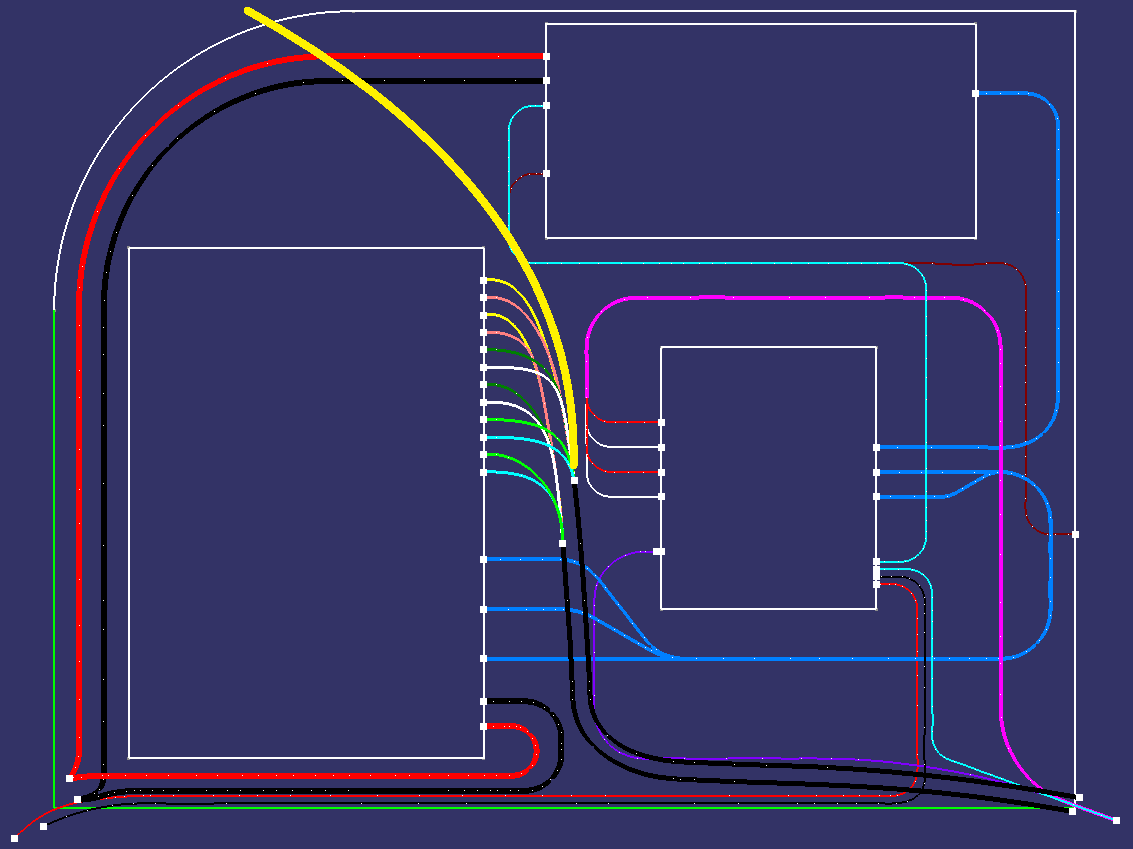
Task: Click the thick black wire's connector on the top box
Action: click(x=546, y=80)
